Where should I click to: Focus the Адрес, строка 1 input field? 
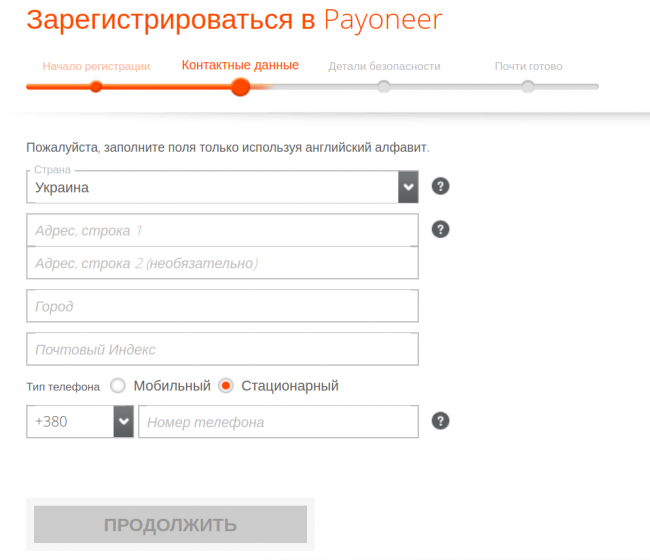pyautogui.click(x=222, y=230)
